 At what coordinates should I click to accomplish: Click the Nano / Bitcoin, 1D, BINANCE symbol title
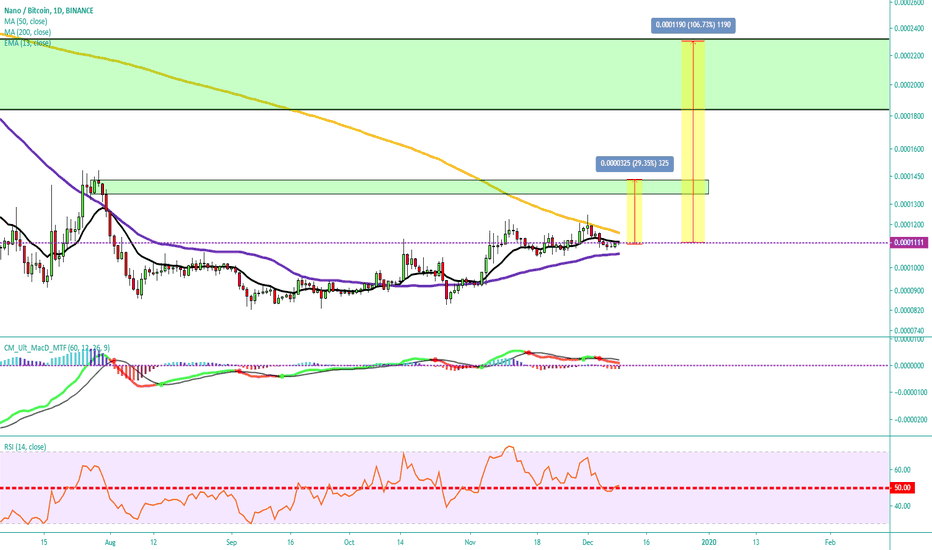(x=49, y=11)
